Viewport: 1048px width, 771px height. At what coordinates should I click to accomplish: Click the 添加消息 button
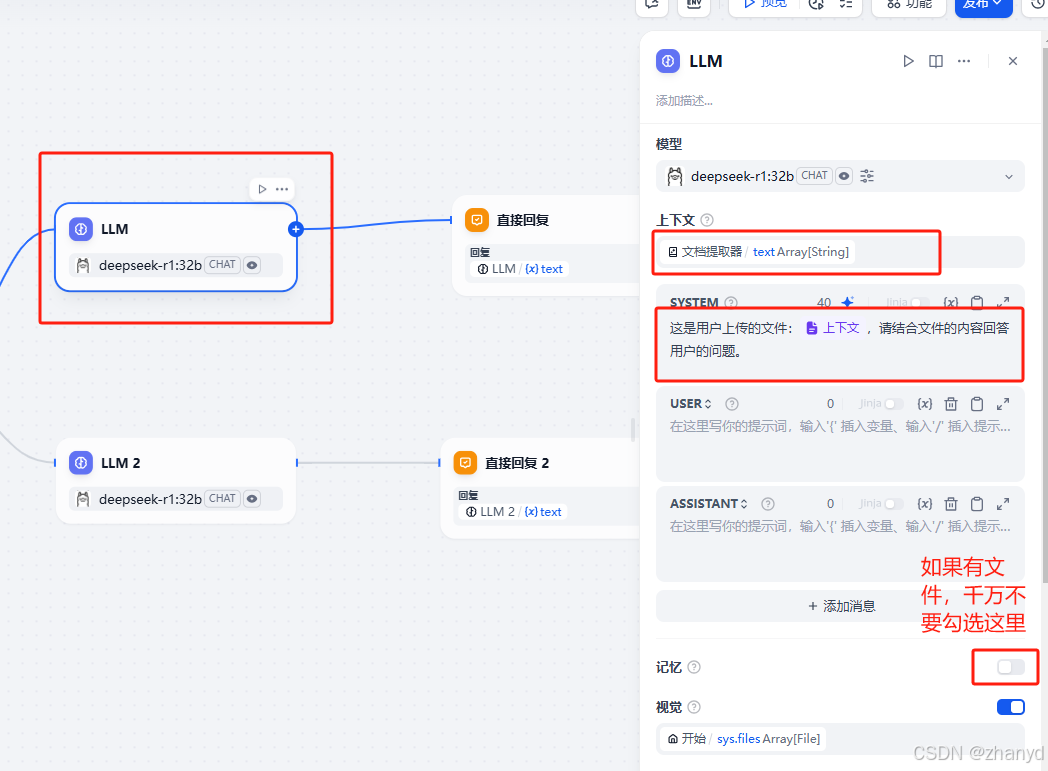click(x=840, y=606)
